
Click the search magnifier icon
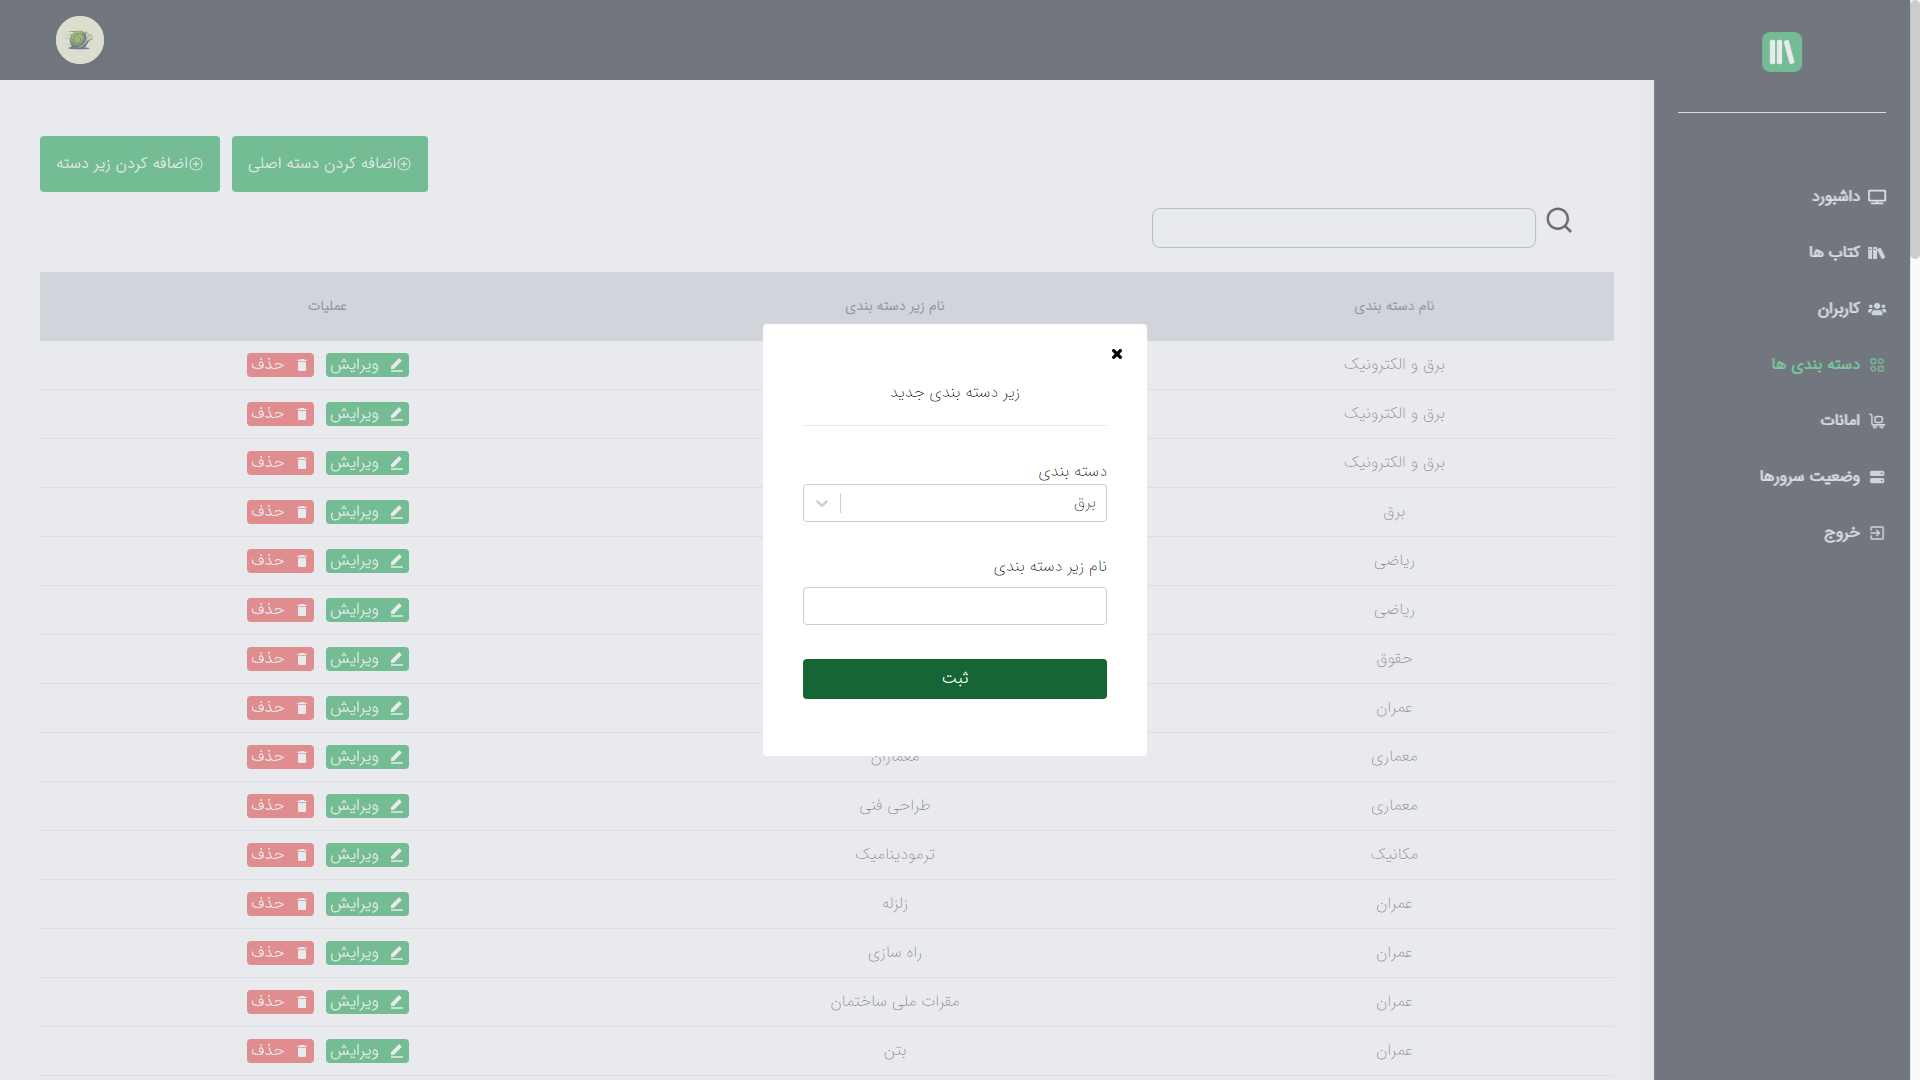click(1559, 220)
